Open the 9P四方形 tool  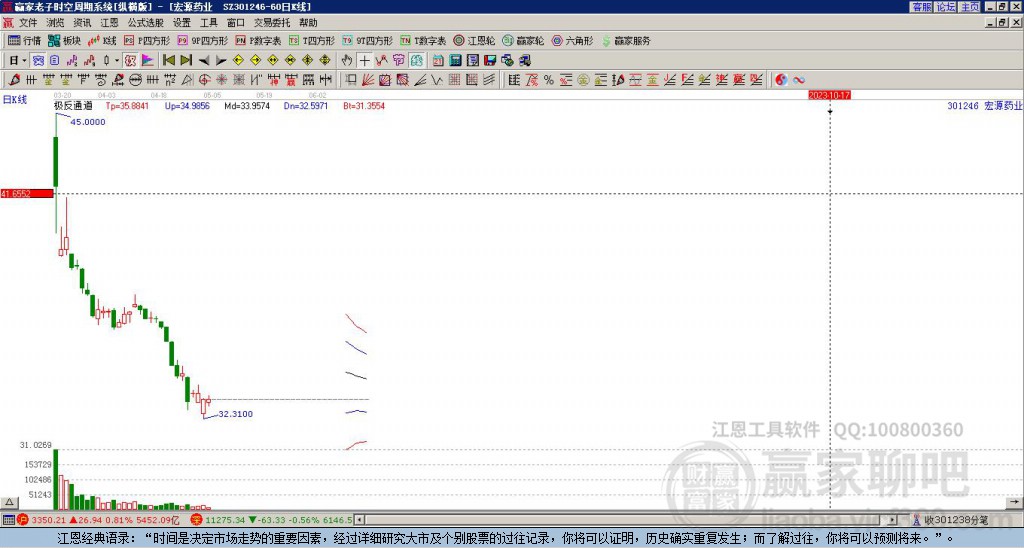(x=202, y=40)
